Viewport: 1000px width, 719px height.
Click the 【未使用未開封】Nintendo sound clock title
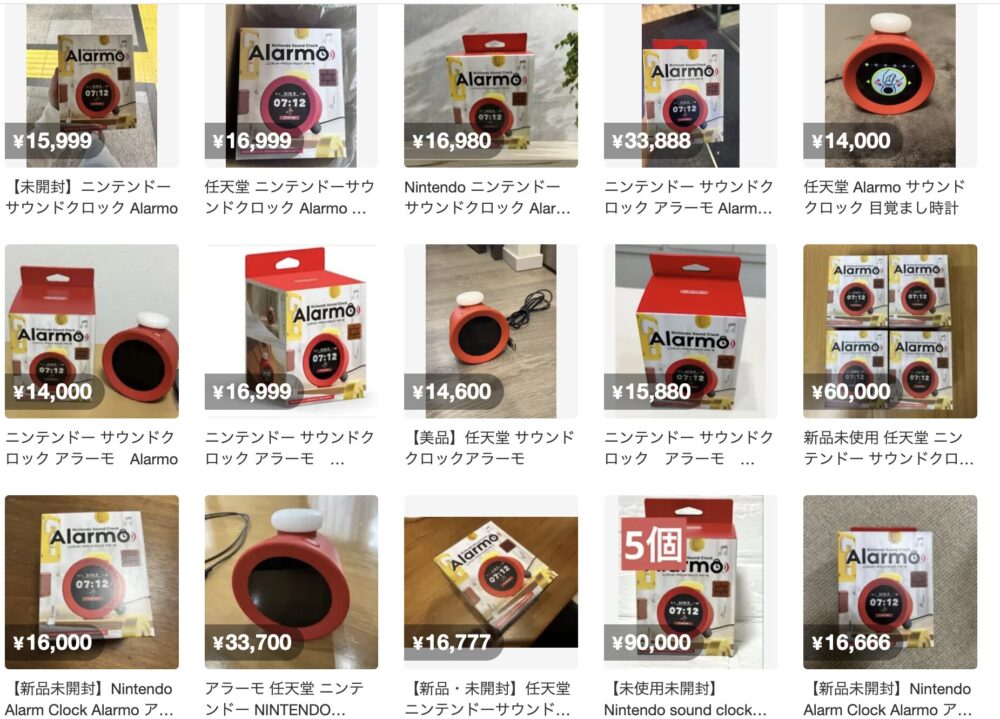(x=686, y=699)
